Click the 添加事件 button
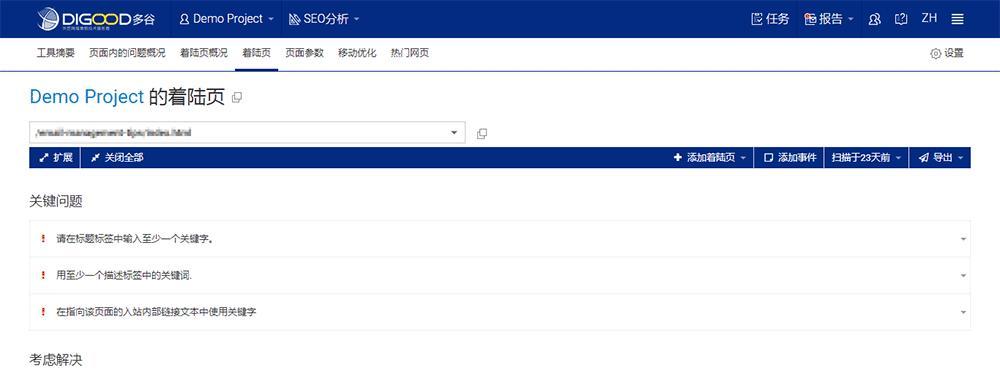 [x=790, y=158]
